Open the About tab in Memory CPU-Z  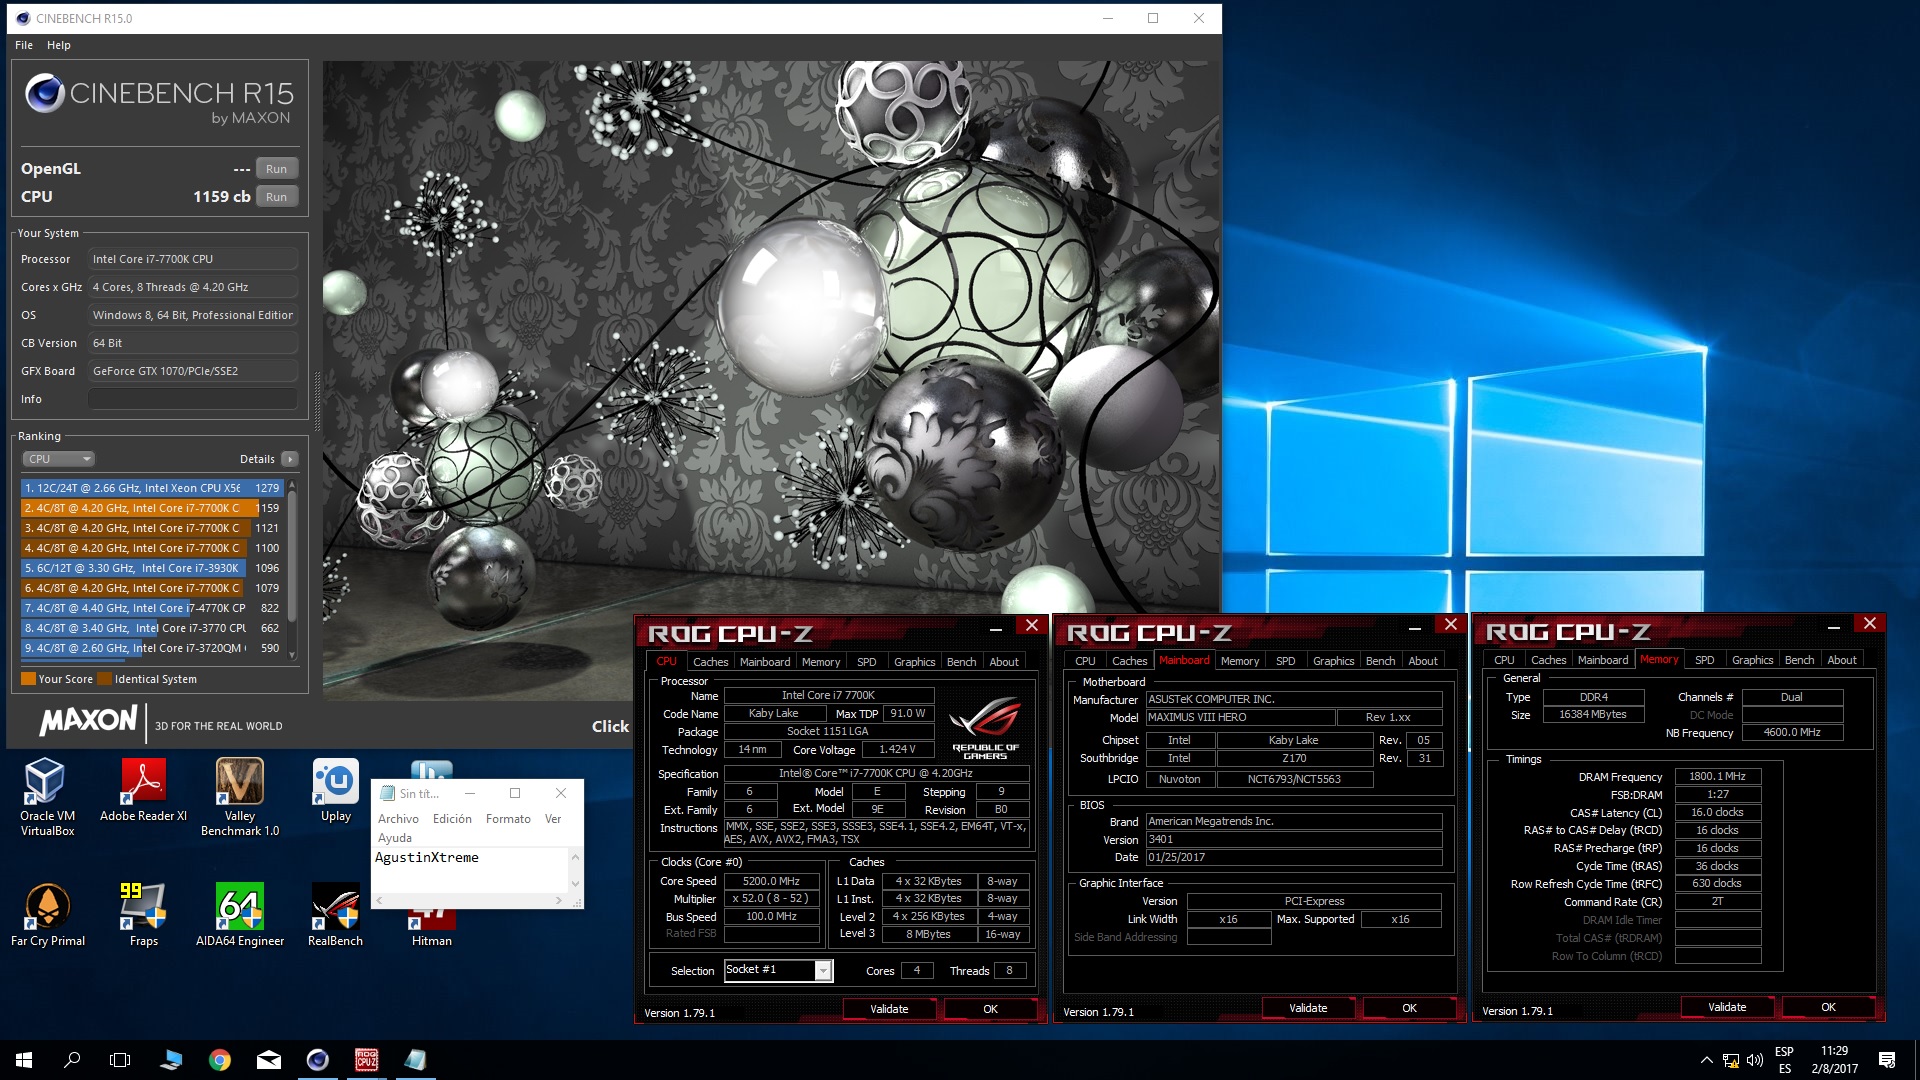tap(1841, 660)
